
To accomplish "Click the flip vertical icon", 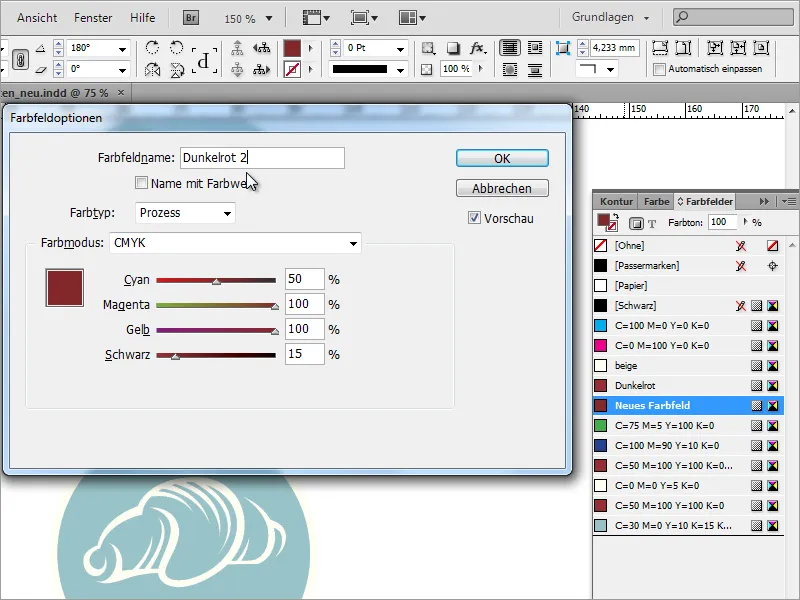I will pos(177,69).
